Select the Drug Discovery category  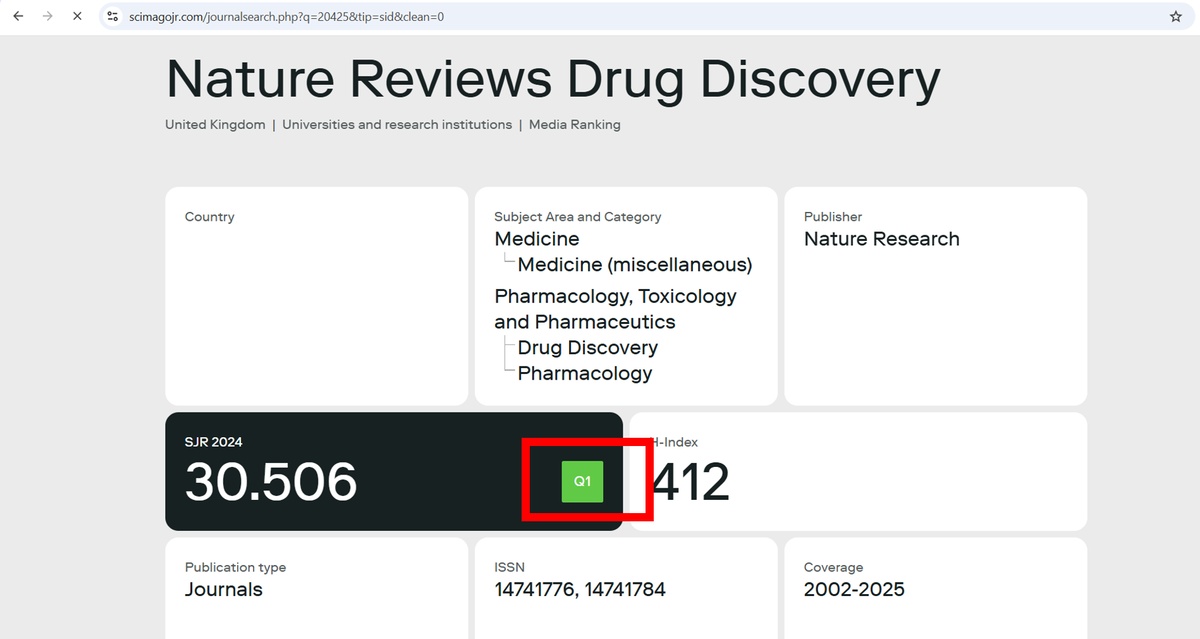pyautogui.click(x=587, y=348)
